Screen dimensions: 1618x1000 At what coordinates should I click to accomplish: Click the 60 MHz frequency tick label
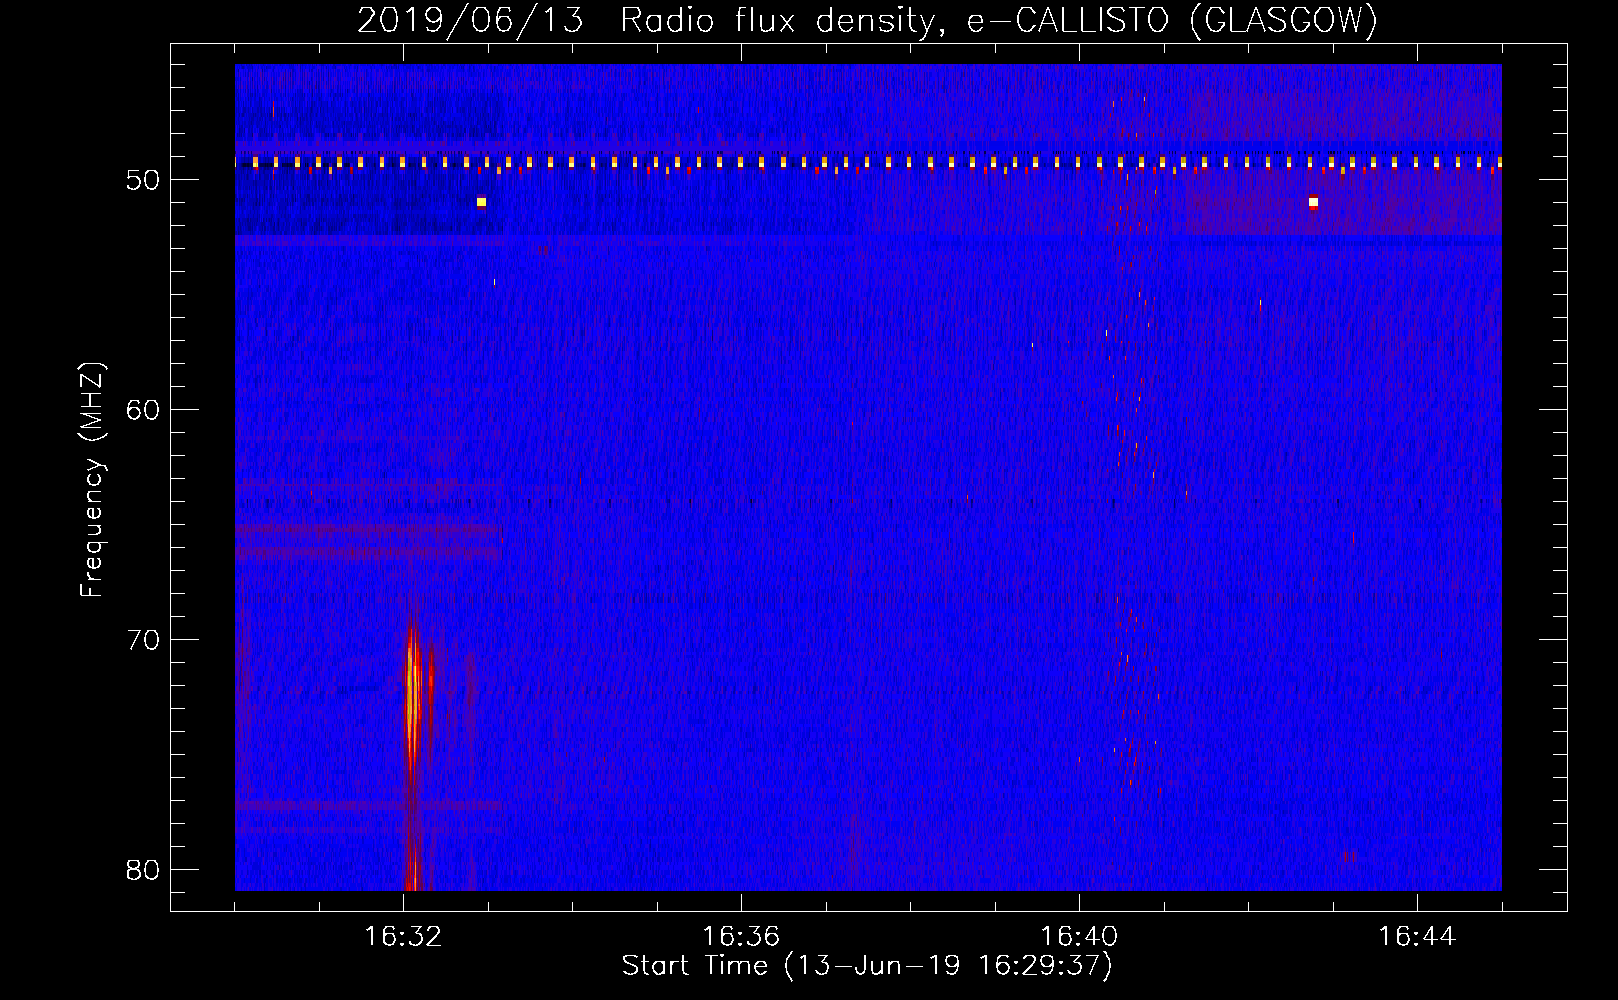click(x=143, y=410)
